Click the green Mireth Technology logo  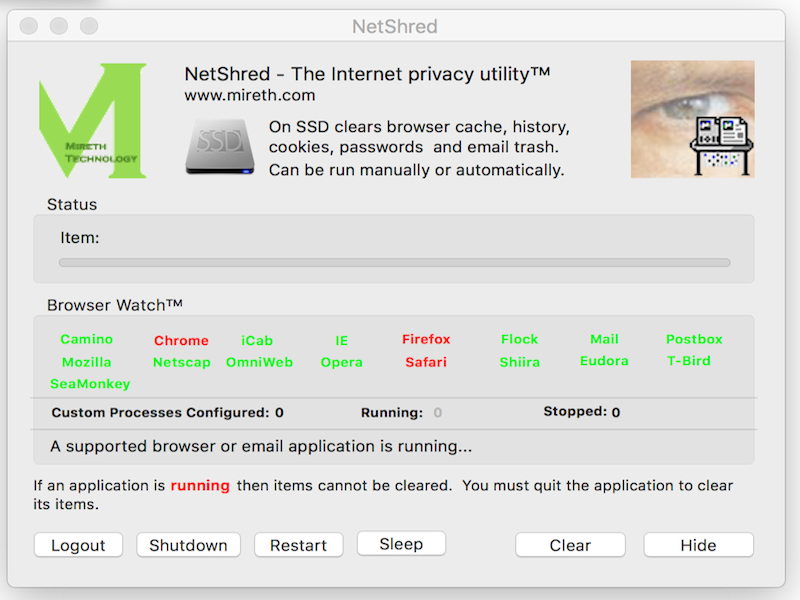pos(92,121)
